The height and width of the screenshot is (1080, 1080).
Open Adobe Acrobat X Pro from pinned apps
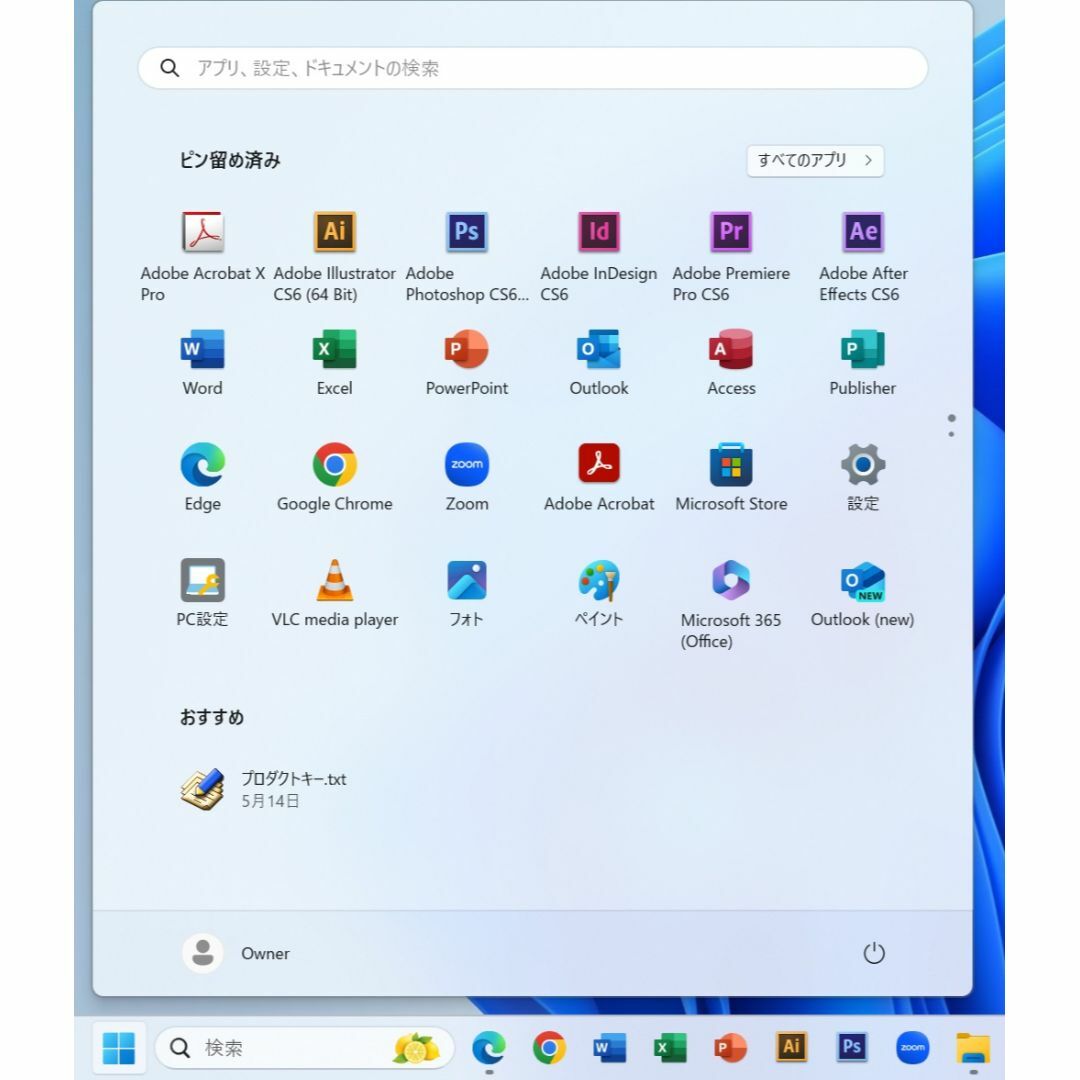click(x=202, y=256)
